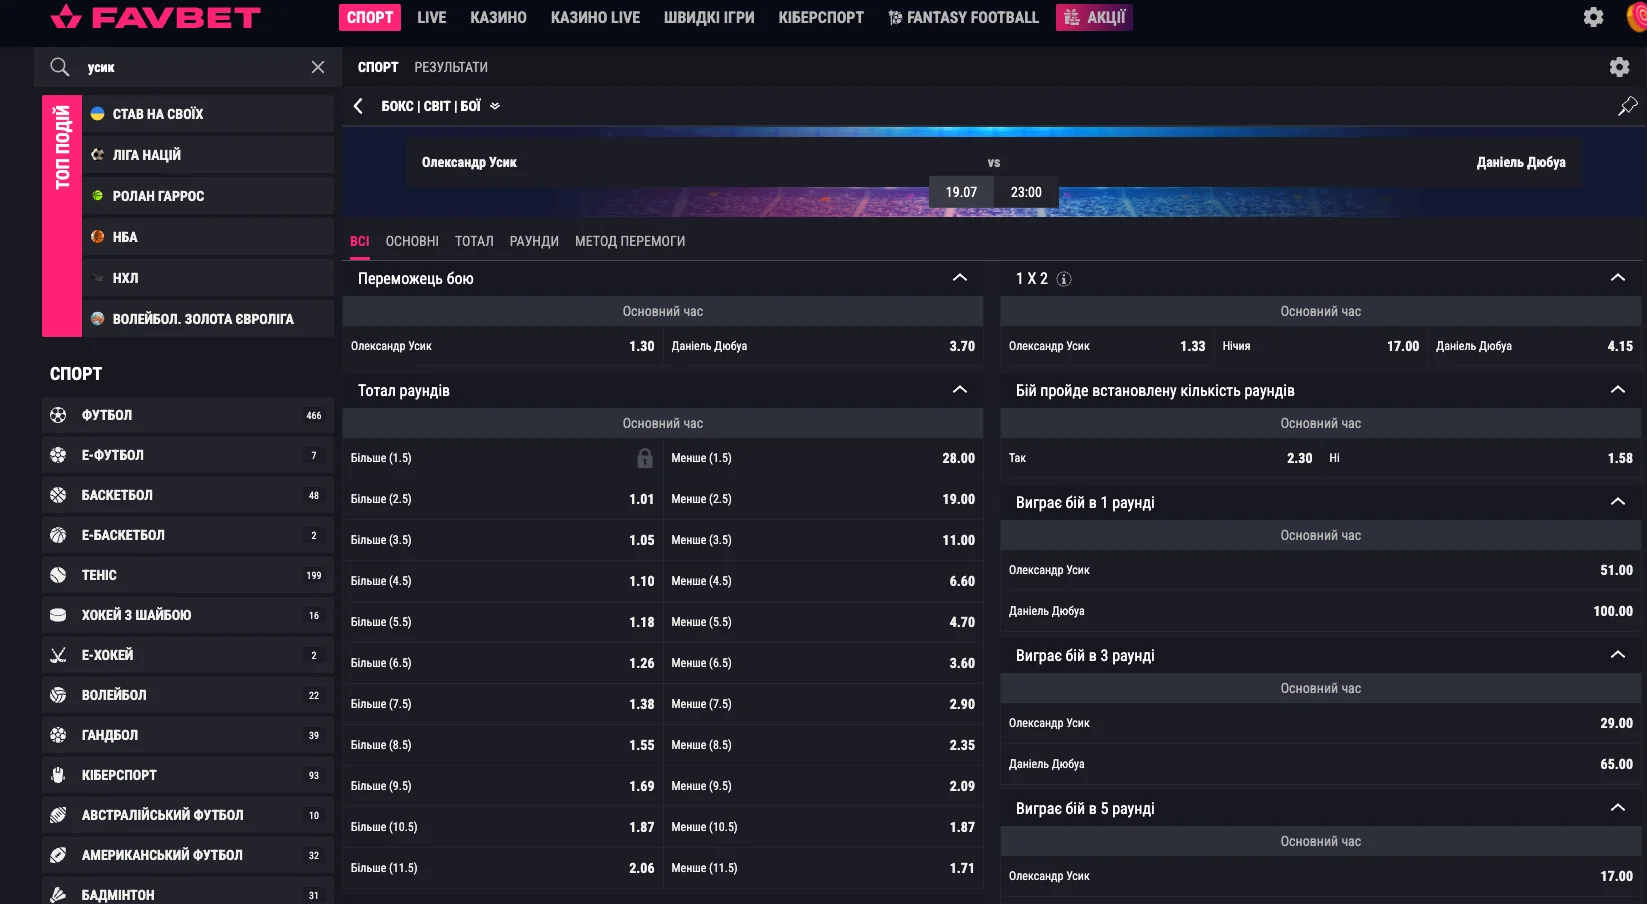The width and height of the screenshot is (1647, 904).
Task: Open Ліга Націй top event
Action: tap(208, 155)
